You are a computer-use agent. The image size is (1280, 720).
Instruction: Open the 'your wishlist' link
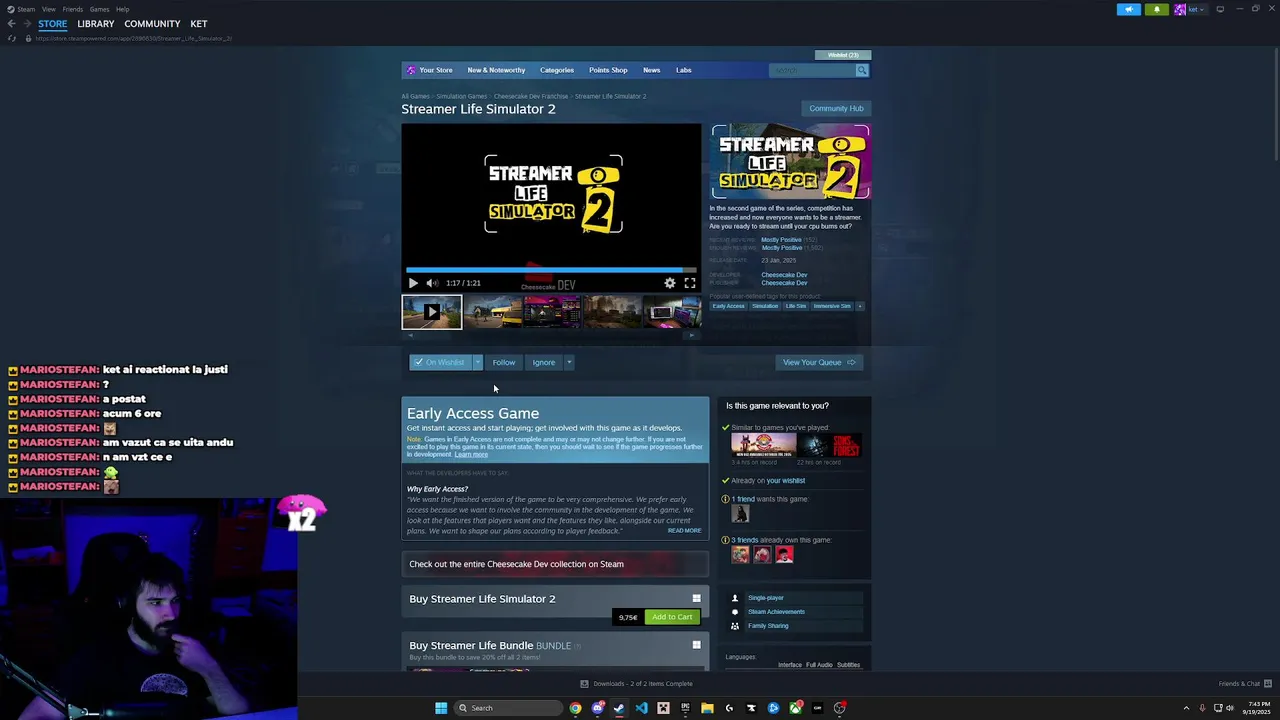(785, 480)
